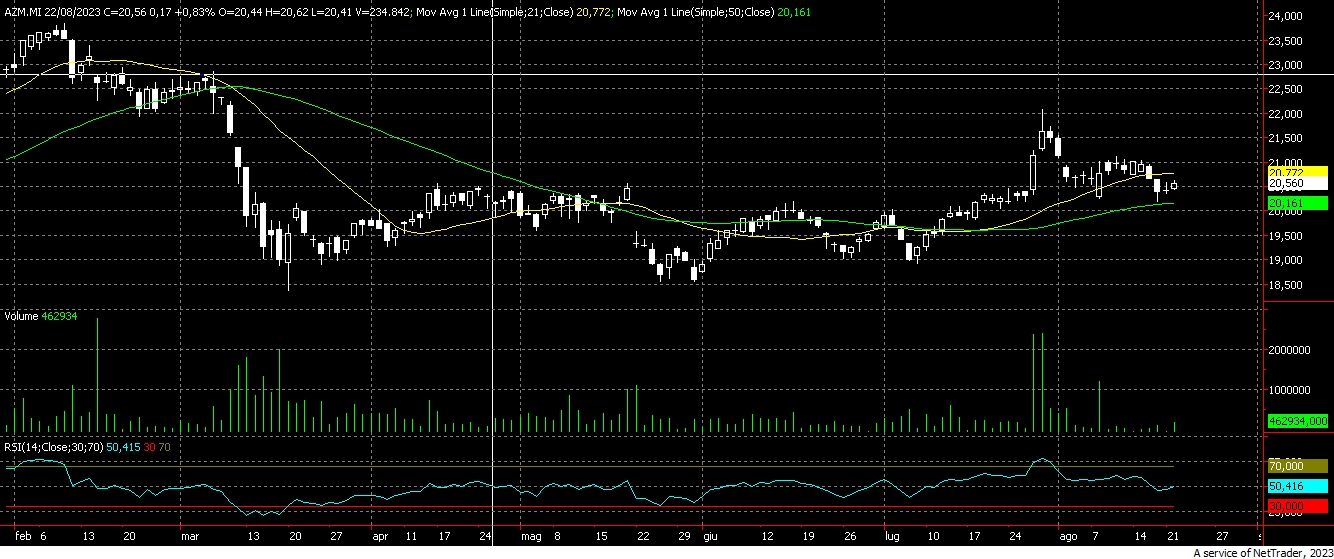Click the cyan 50,416 RSI value tag

point(1297,485)
